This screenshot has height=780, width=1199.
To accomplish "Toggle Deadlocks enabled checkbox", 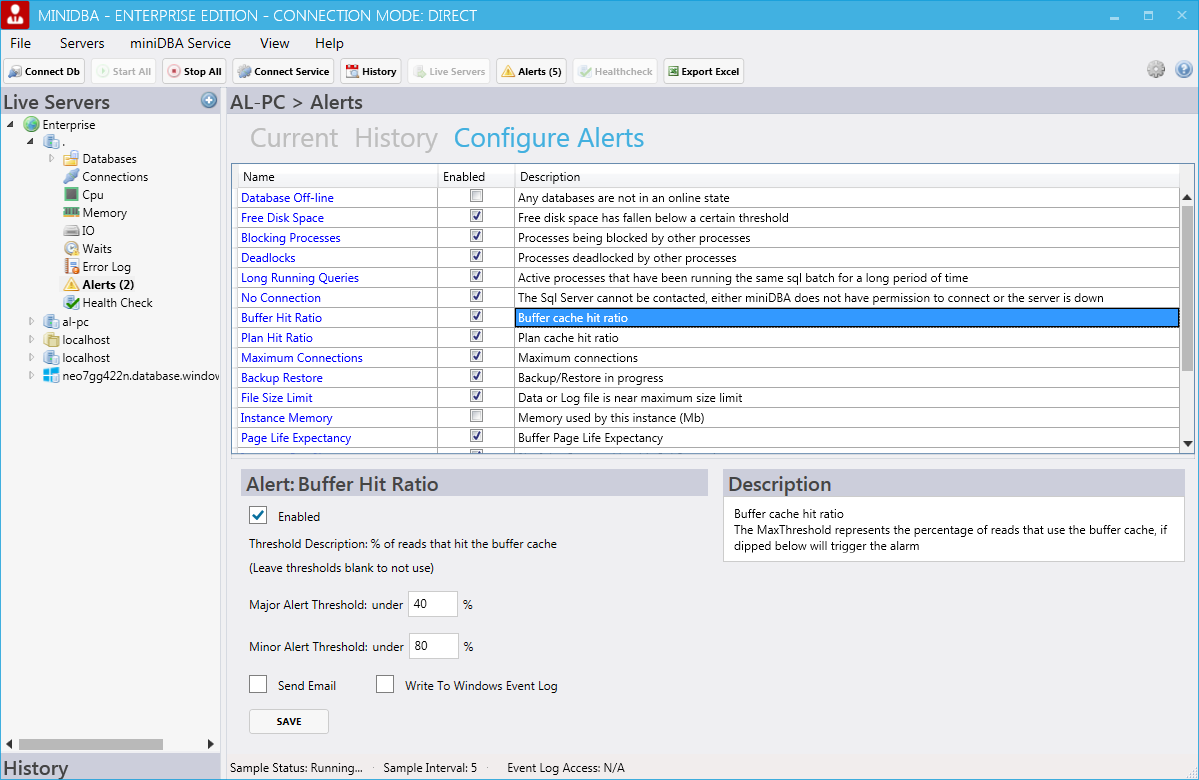I will [476, 256].
